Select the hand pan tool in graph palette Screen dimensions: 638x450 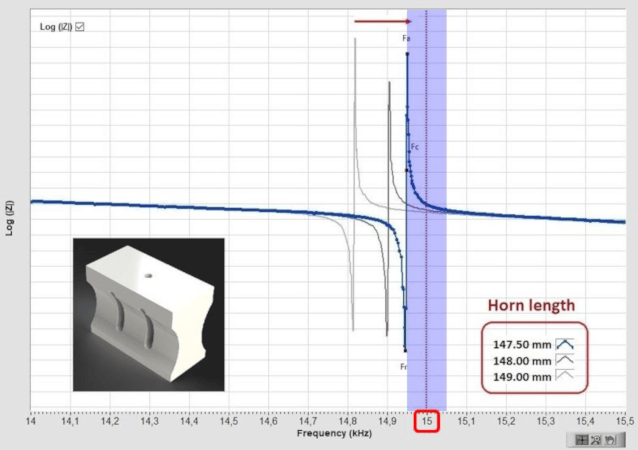pos(610,440)
